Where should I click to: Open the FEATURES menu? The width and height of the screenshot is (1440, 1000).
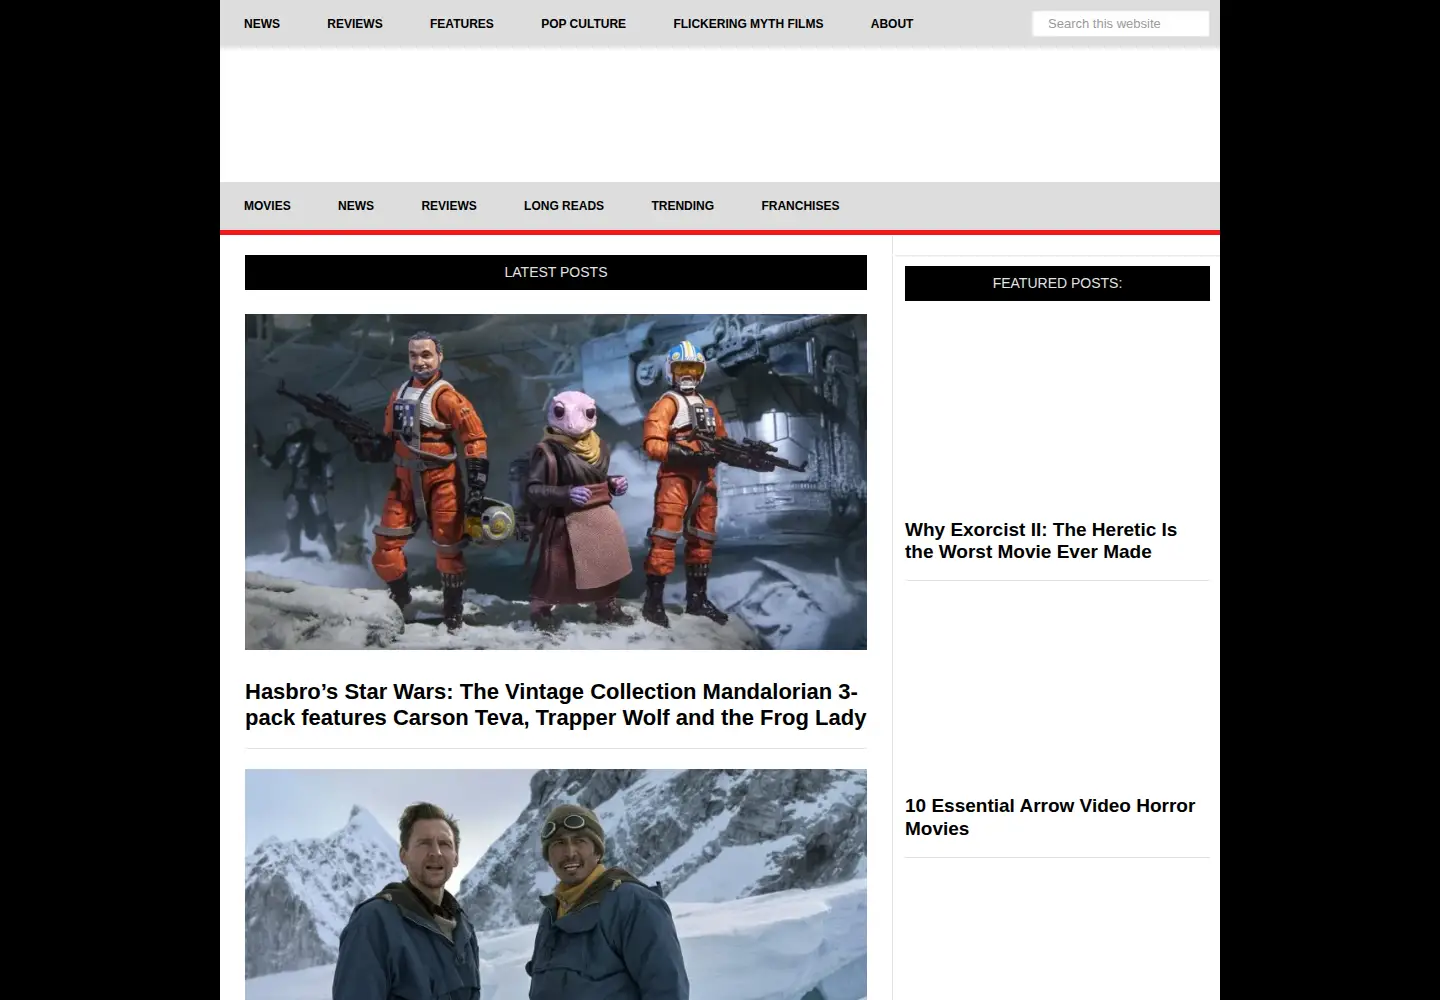462,23
